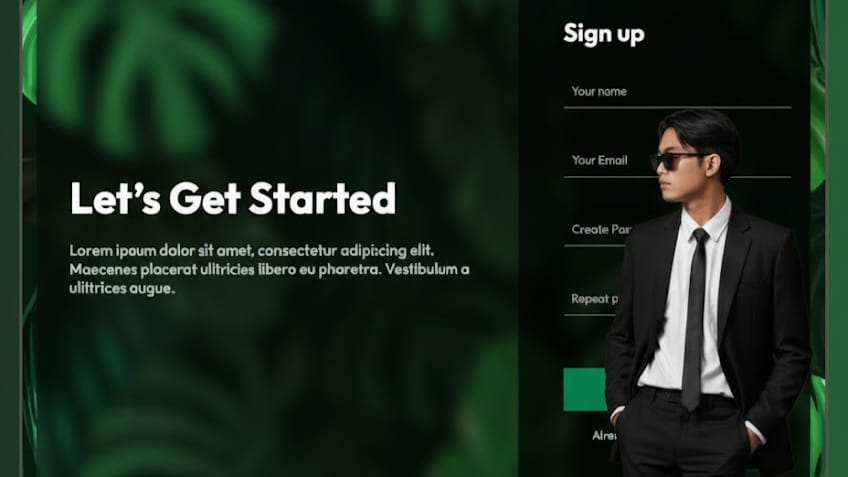Screen dimensions: 848x477
Task: Click the man's black trousers
Action: pyautogui.click(x=687, y=435)
